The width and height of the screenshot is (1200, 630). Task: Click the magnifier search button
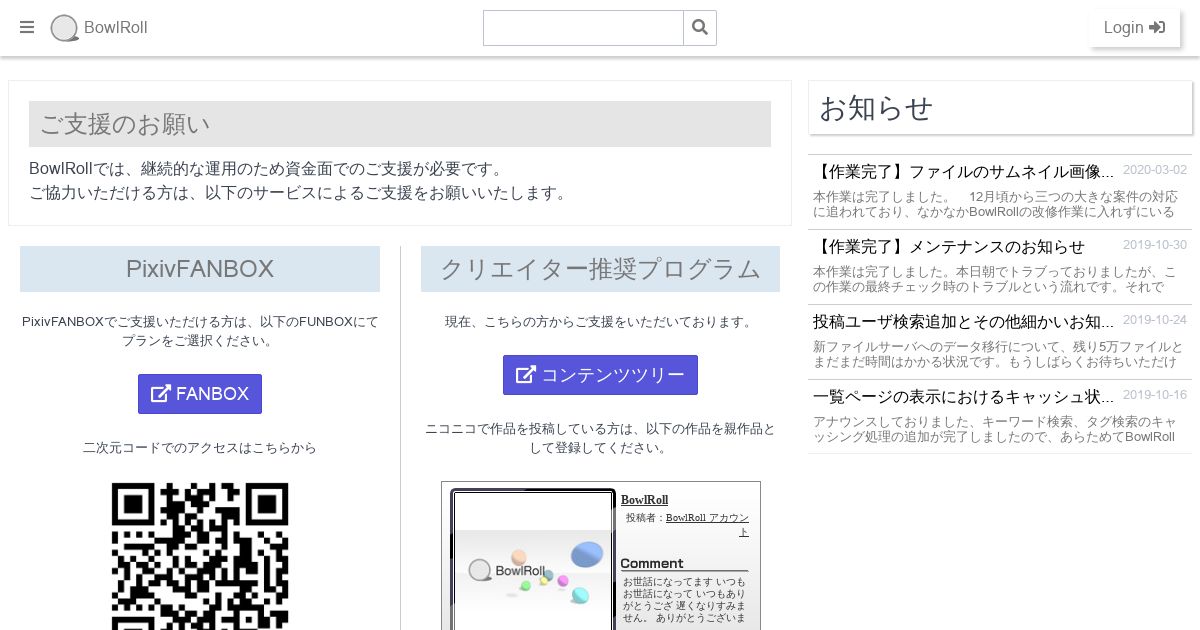[700, 28]
